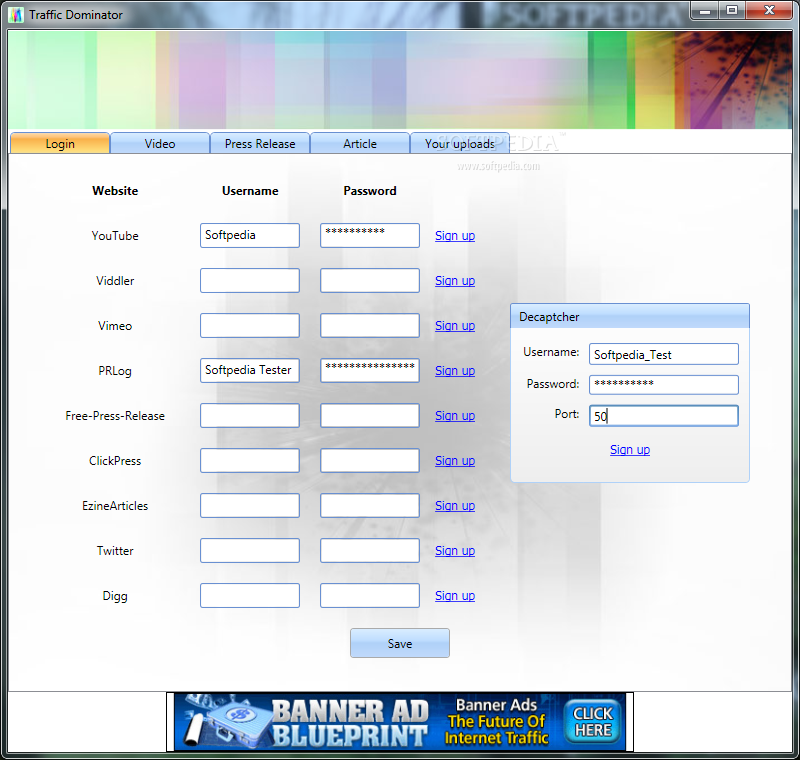
Task: Open the Vimeo Sign up link
Action: coord(455,325)
